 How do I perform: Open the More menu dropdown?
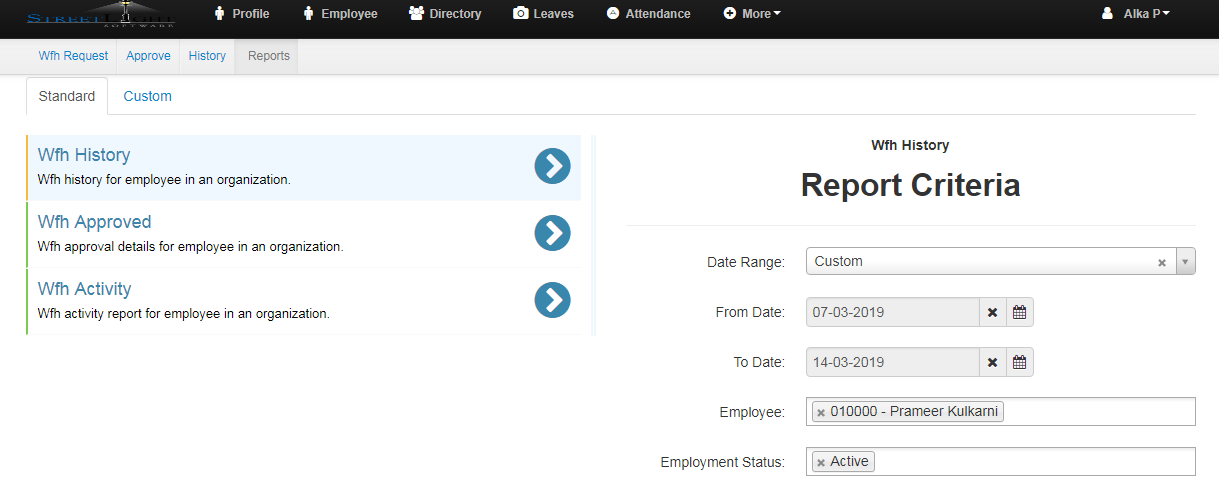point(752,14)
